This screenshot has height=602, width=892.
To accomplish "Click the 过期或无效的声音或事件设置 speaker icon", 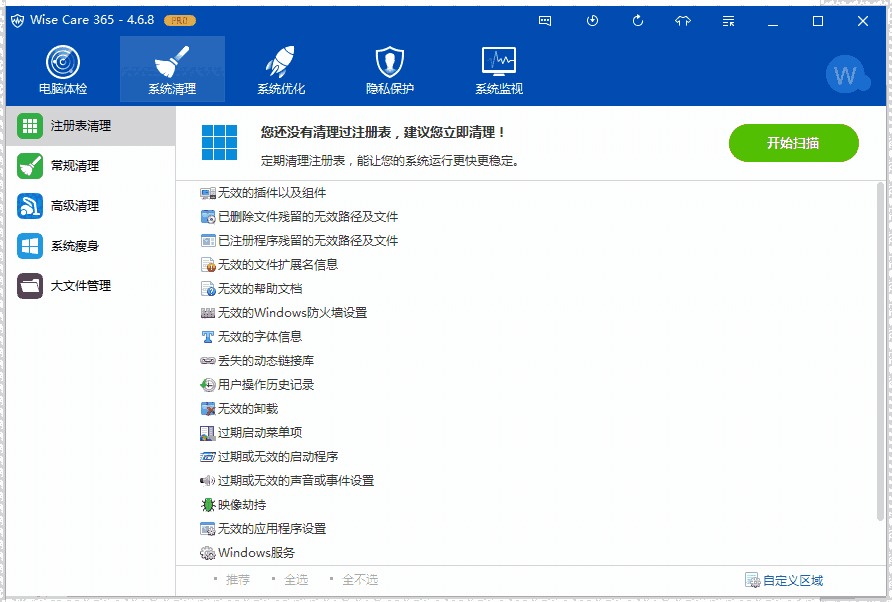I will (208, 481).
